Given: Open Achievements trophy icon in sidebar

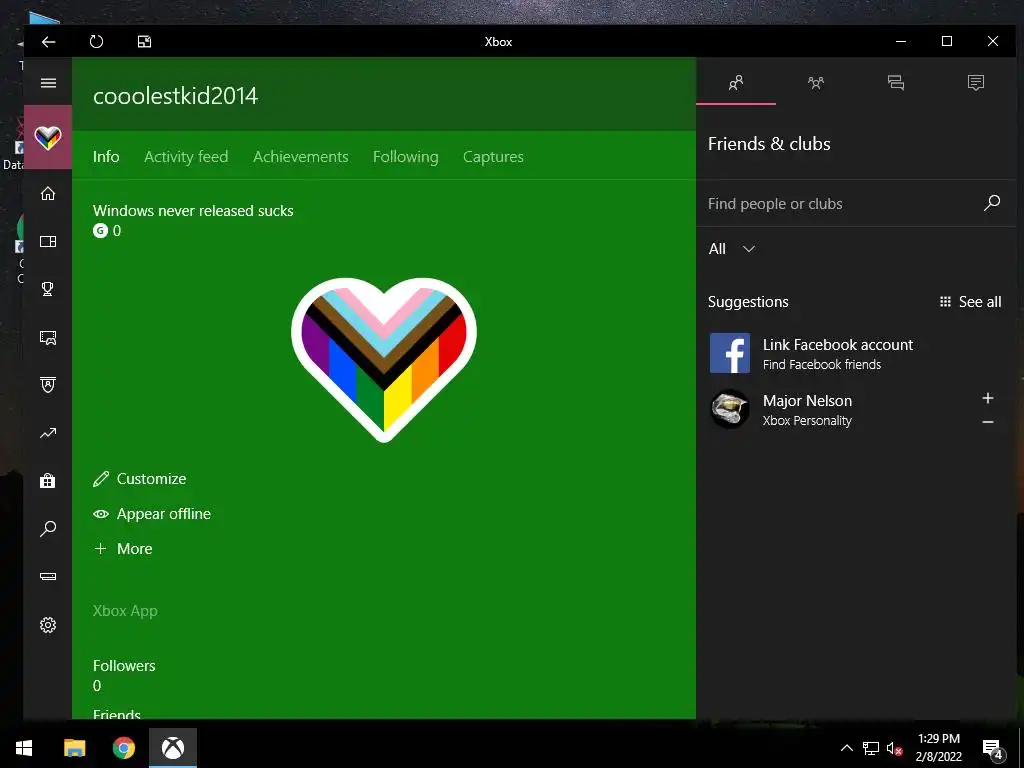Looking at the screenshot, I should pyautogui.click(x=48, y=289).
